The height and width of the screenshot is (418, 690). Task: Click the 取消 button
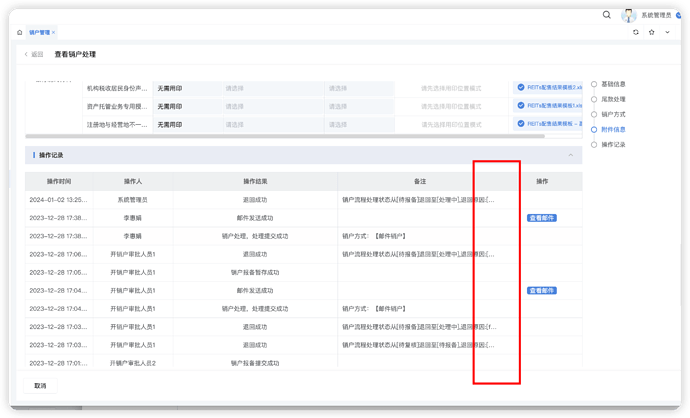(40, 386)
